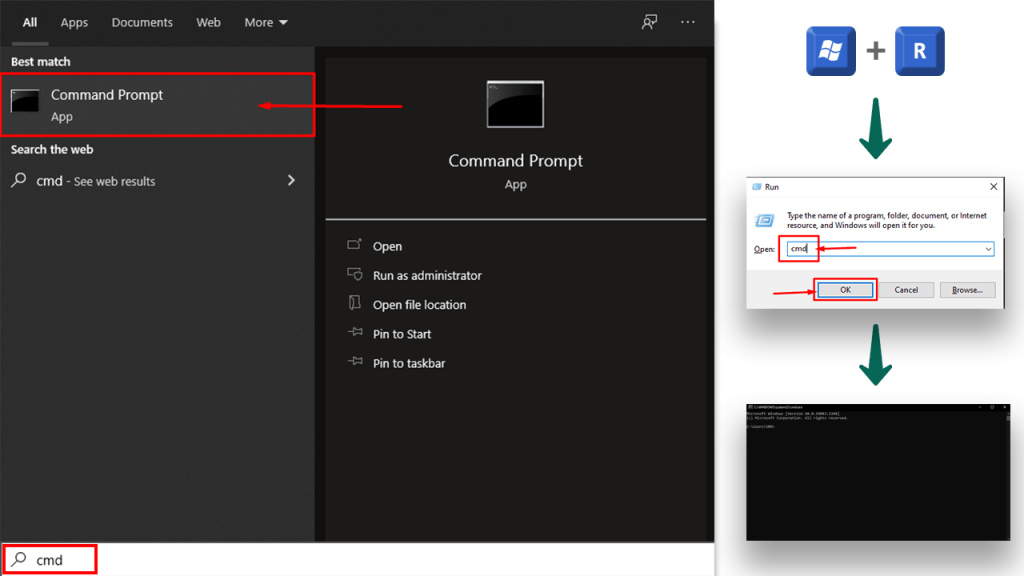The height and width of the screenshot is (576, 1024).
Task: Select Open file location
Action: pyautogui.click(x=419, y=305)
